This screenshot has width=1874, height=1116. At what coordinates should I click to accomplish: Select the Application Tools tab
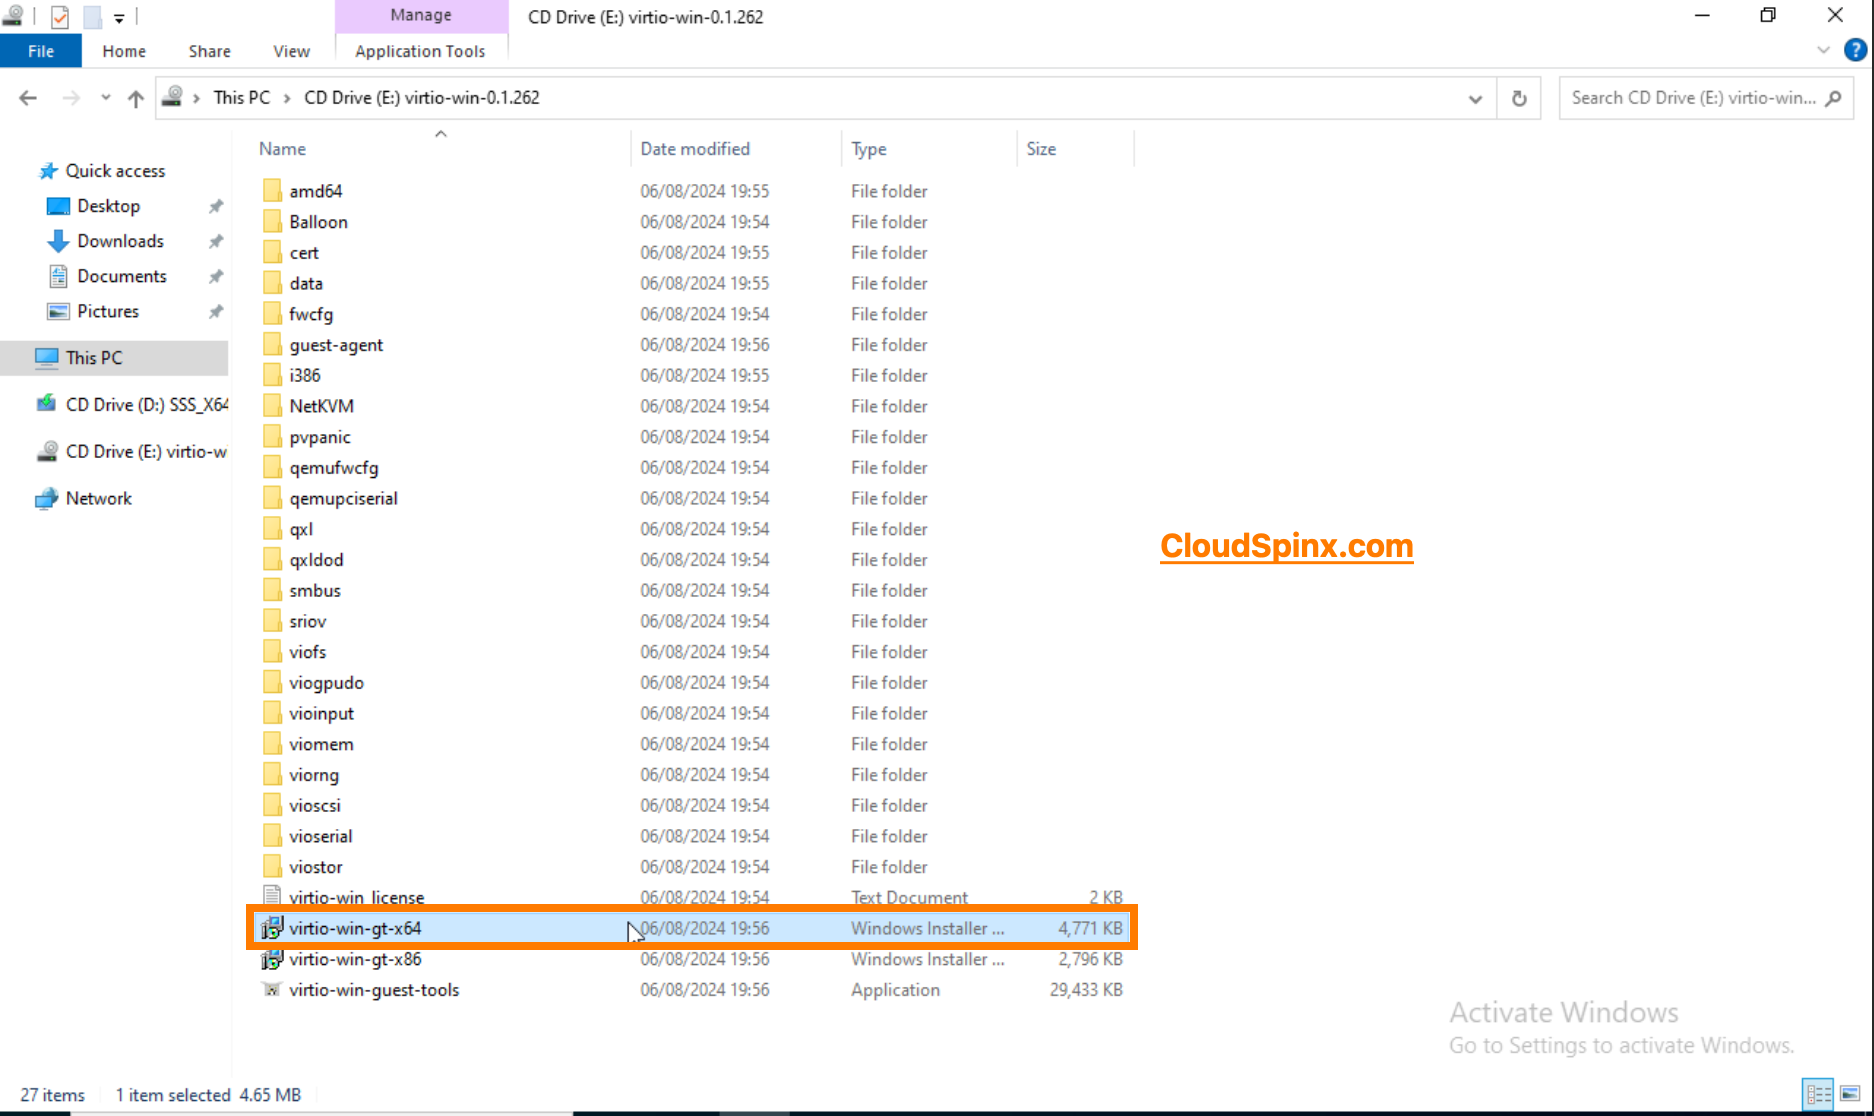[x=420, y=50]
